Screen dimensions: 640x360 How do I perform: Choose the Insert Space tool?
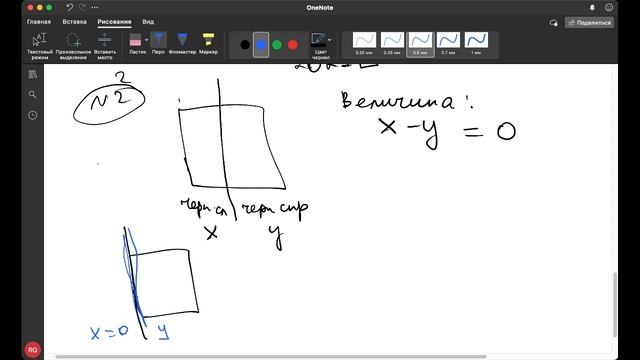[x=105, y=46]
